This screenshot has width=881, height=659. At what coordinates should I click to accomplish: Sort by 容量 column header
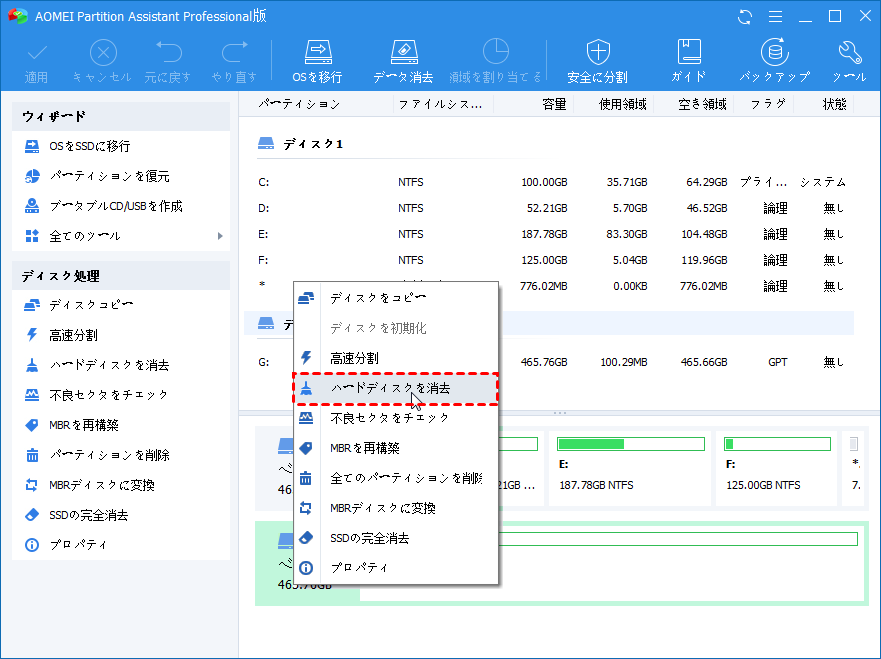coord(553,104)
